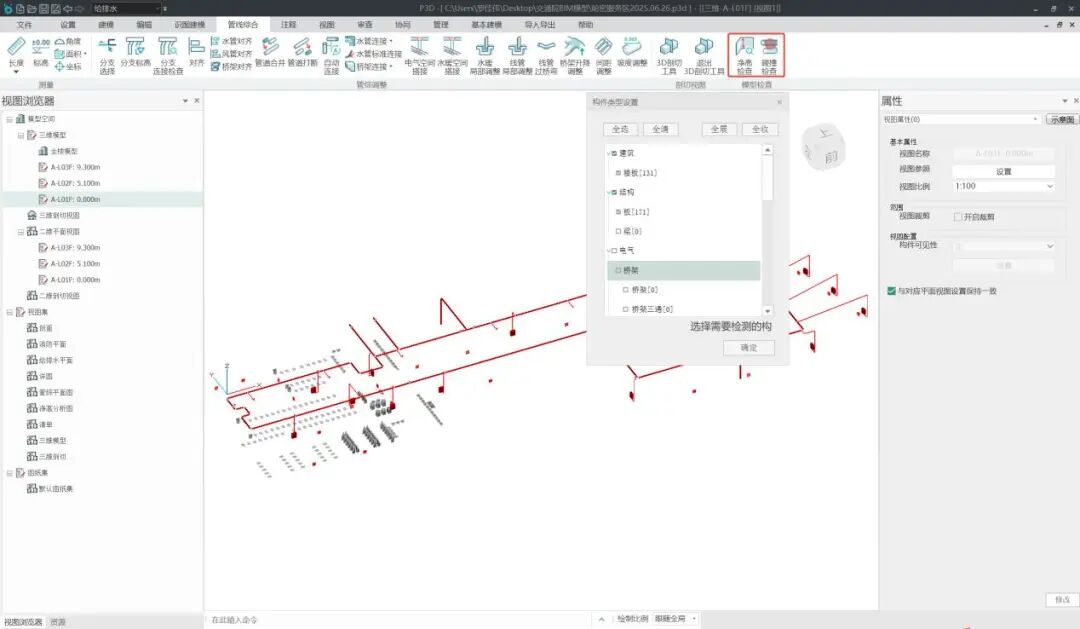This screenshot has width=1080, height=629.
Task: Toggle the 建筑 category checkbox
Action: pos(614,153)
